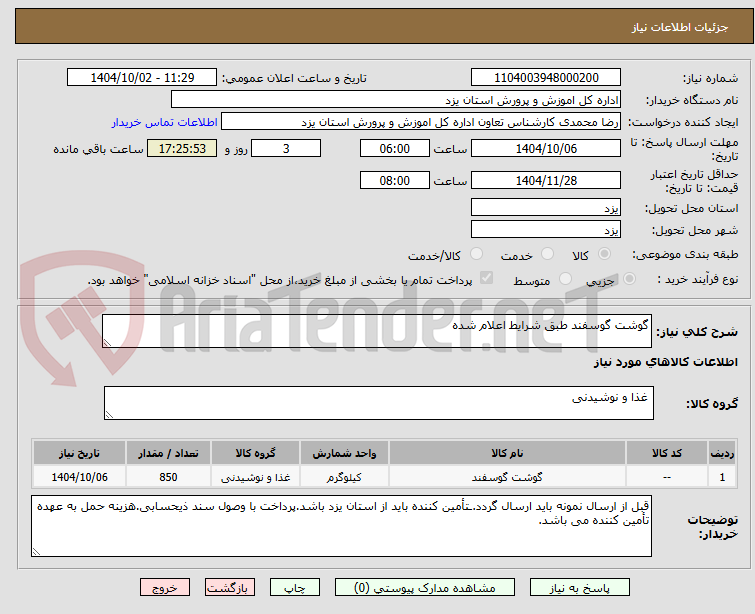The image size is (755, 614).
Task: Click table cell 'کیلوگرم'
Action: point(344,477)
